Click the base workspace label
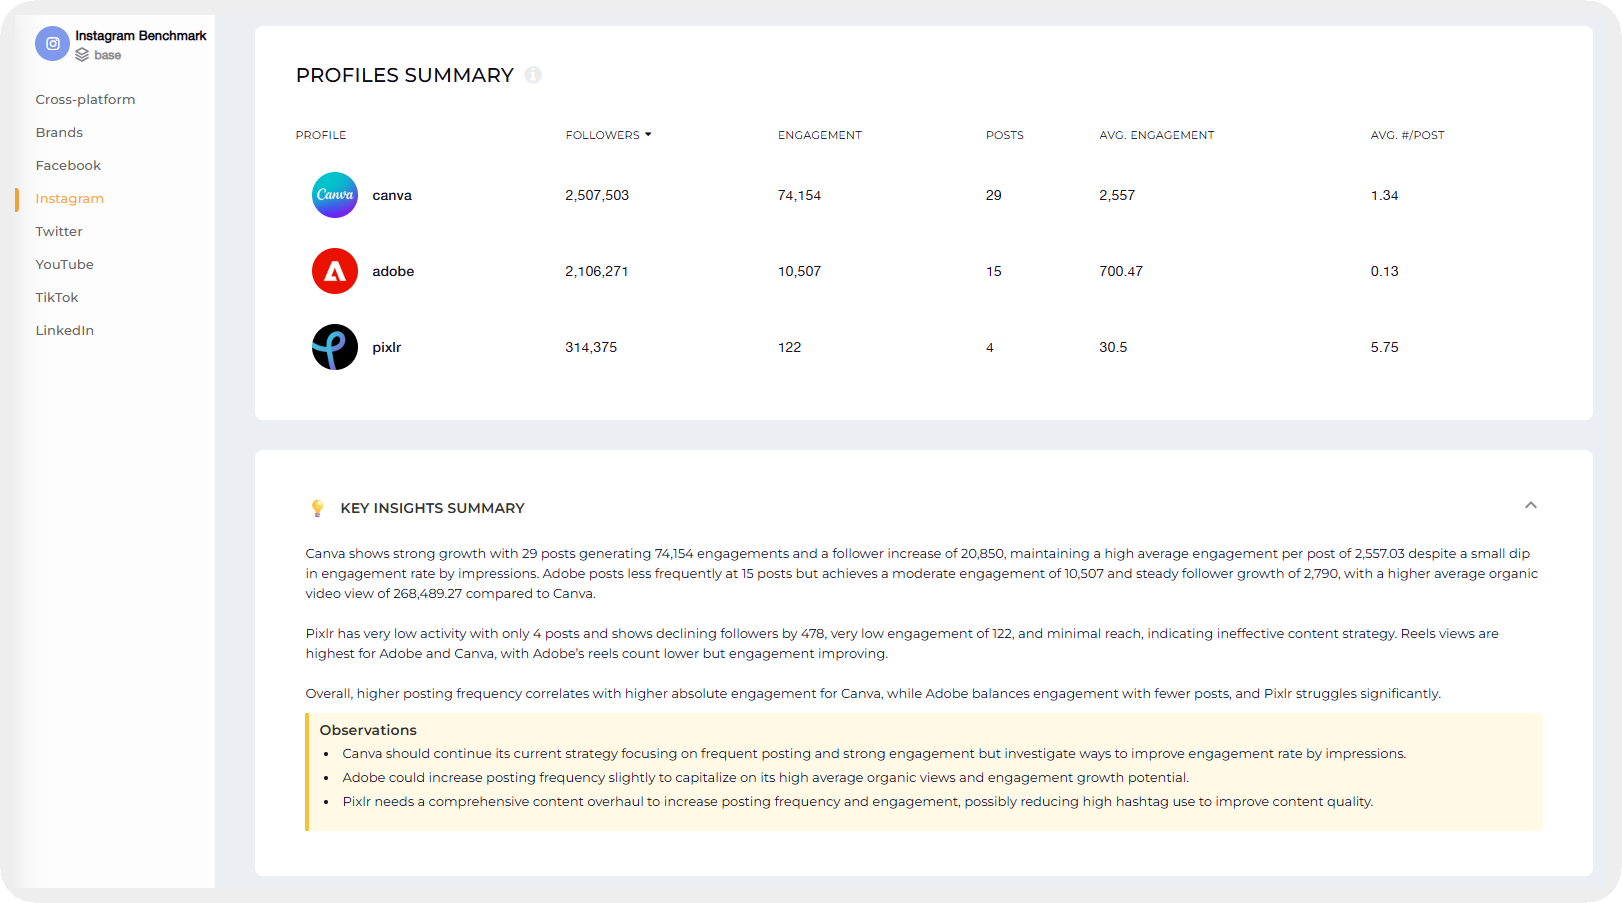Image resolution: width=1622 pixels, height=903 pixels. pyautogui.click(x=108, y=55)
